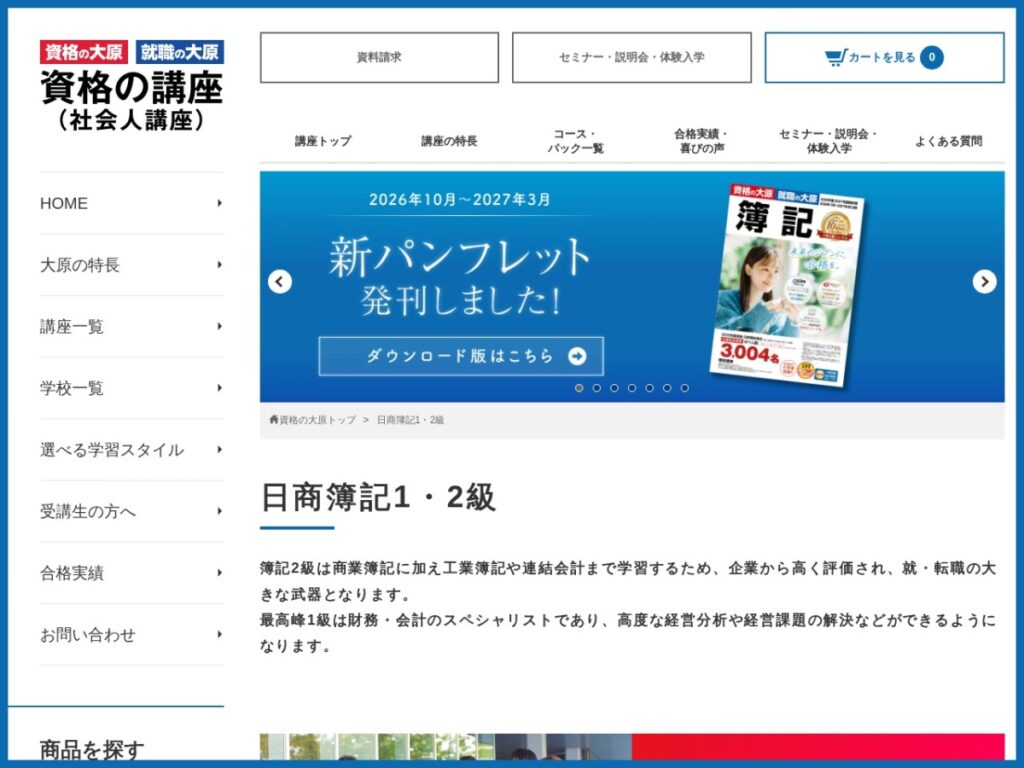This screenshot has width=1024, height=768.
Task: Open セミナー・説明会・体験入学 nav tab
Action: point(828,141)
